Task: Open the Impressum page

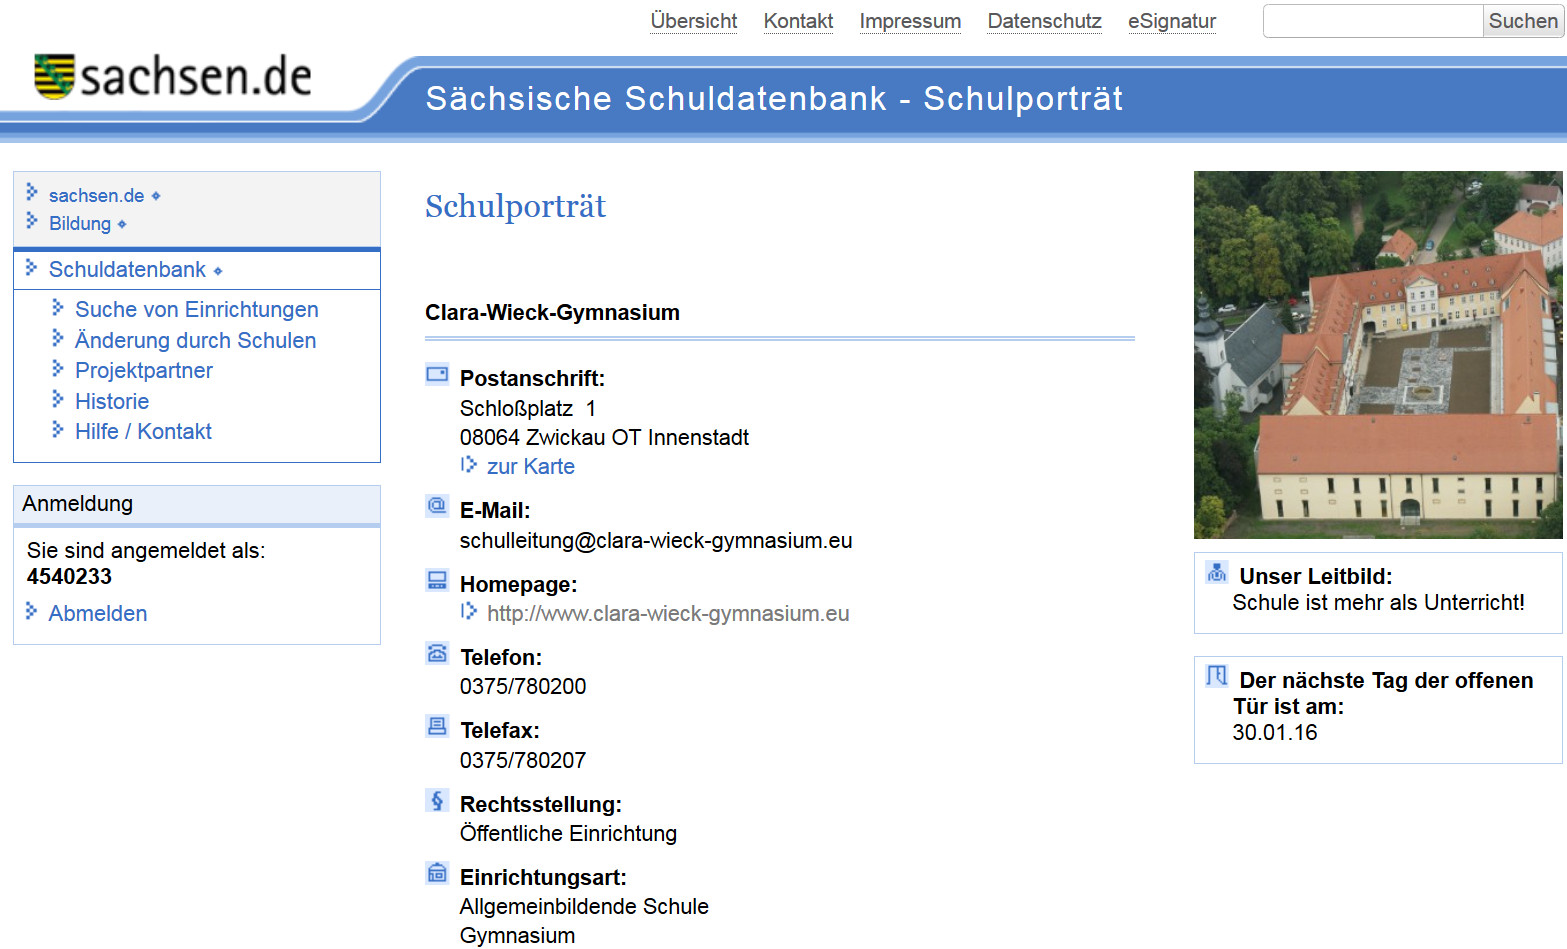Action: (909, 21)
